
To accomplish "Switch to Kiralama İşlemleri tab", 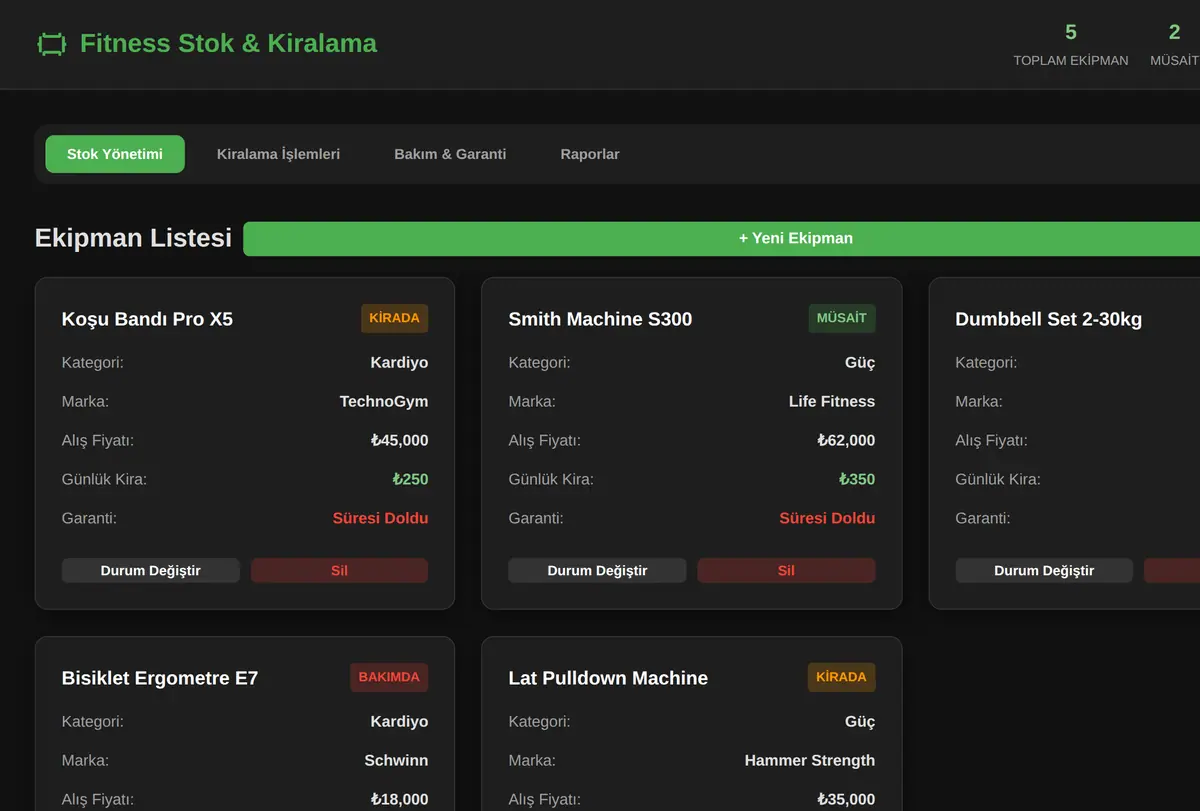I will [x=278, y=154].
